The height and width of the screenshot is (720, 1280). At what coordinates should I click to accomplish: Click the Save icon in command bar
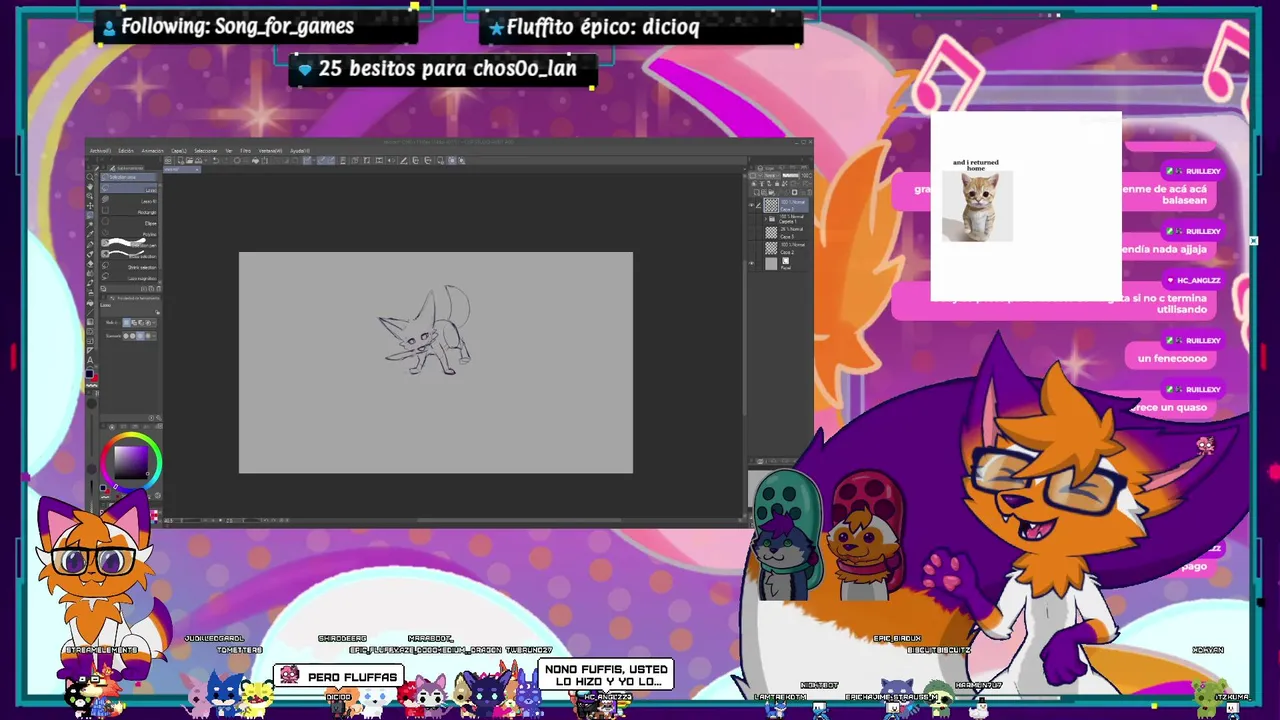coord(199,160)
